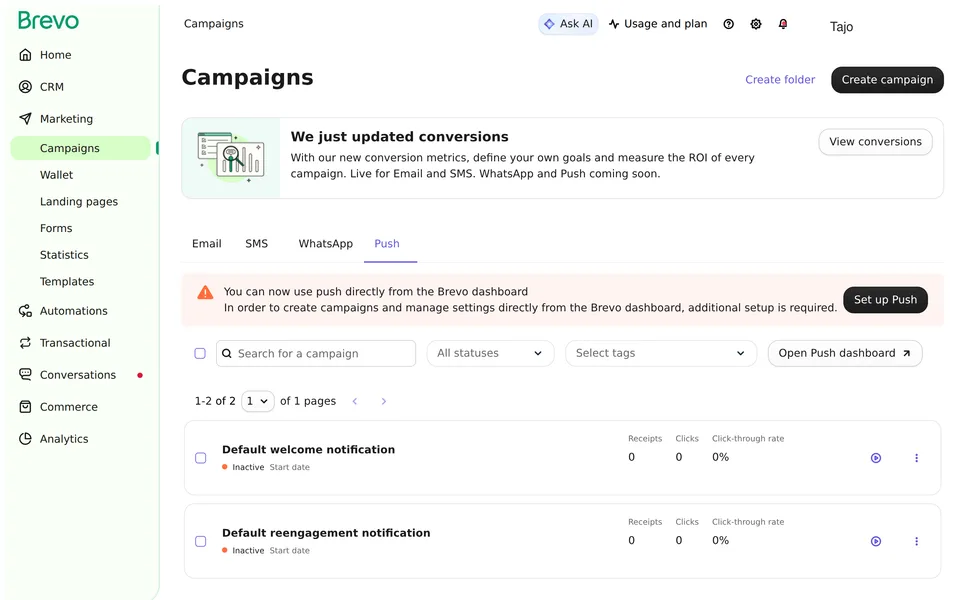Click Inactive status of Default welcome notification

248,467
